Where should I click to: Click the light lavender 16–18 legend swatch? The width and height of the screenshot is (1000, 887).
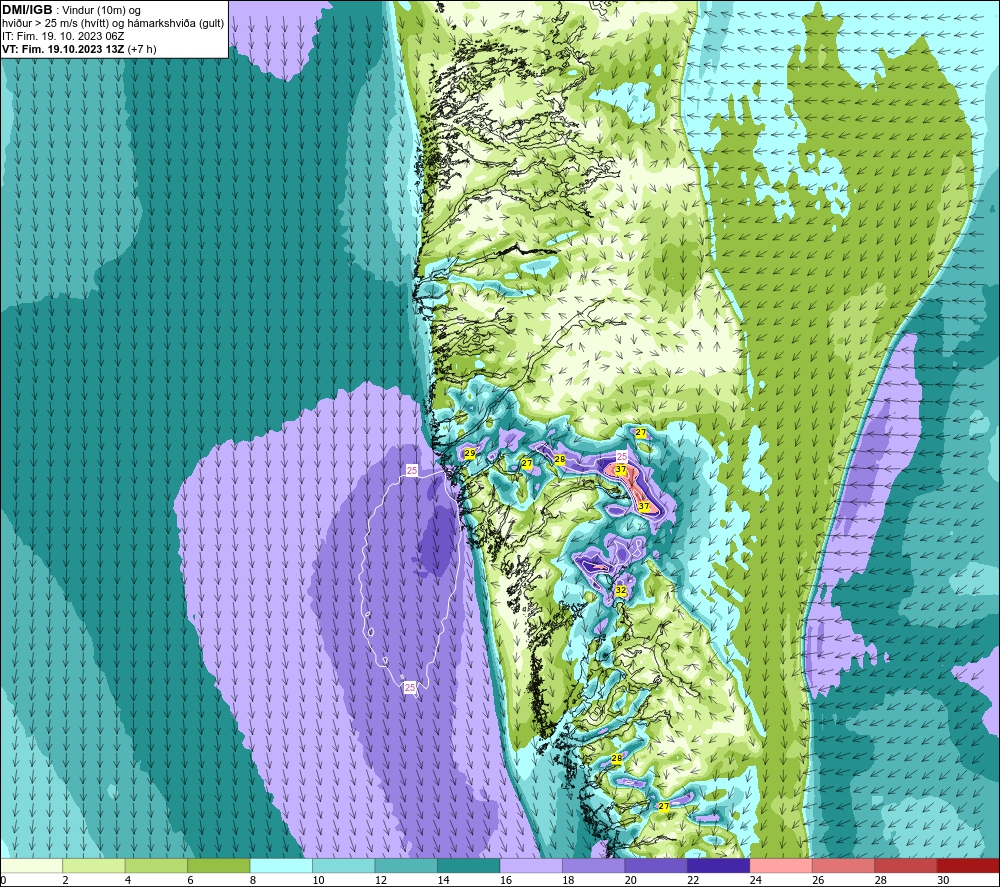(x=531, y=865)
